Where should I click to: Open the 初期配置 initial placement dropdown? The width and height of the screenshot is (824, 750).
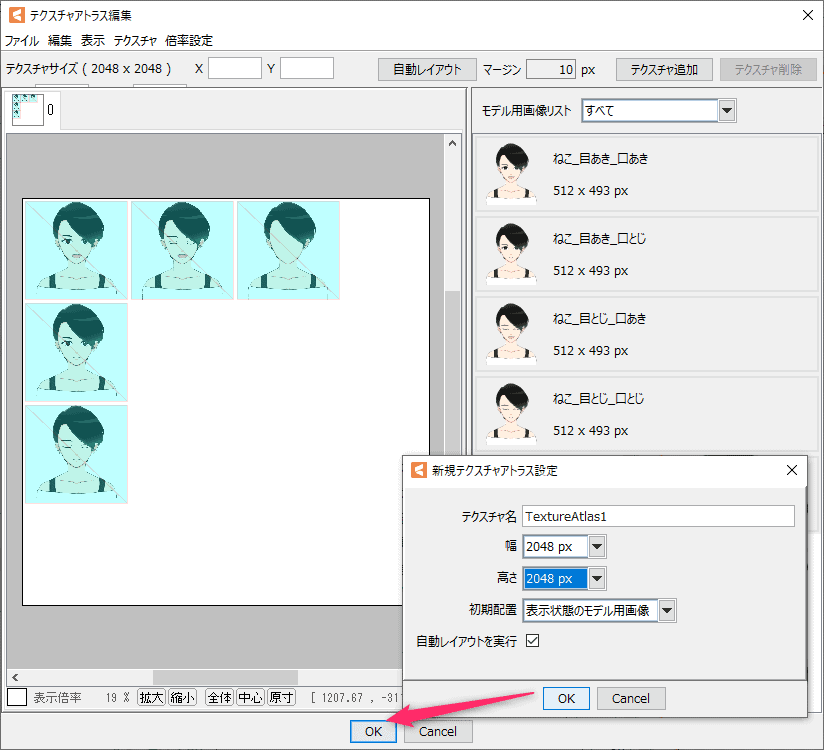coord(667,610)
